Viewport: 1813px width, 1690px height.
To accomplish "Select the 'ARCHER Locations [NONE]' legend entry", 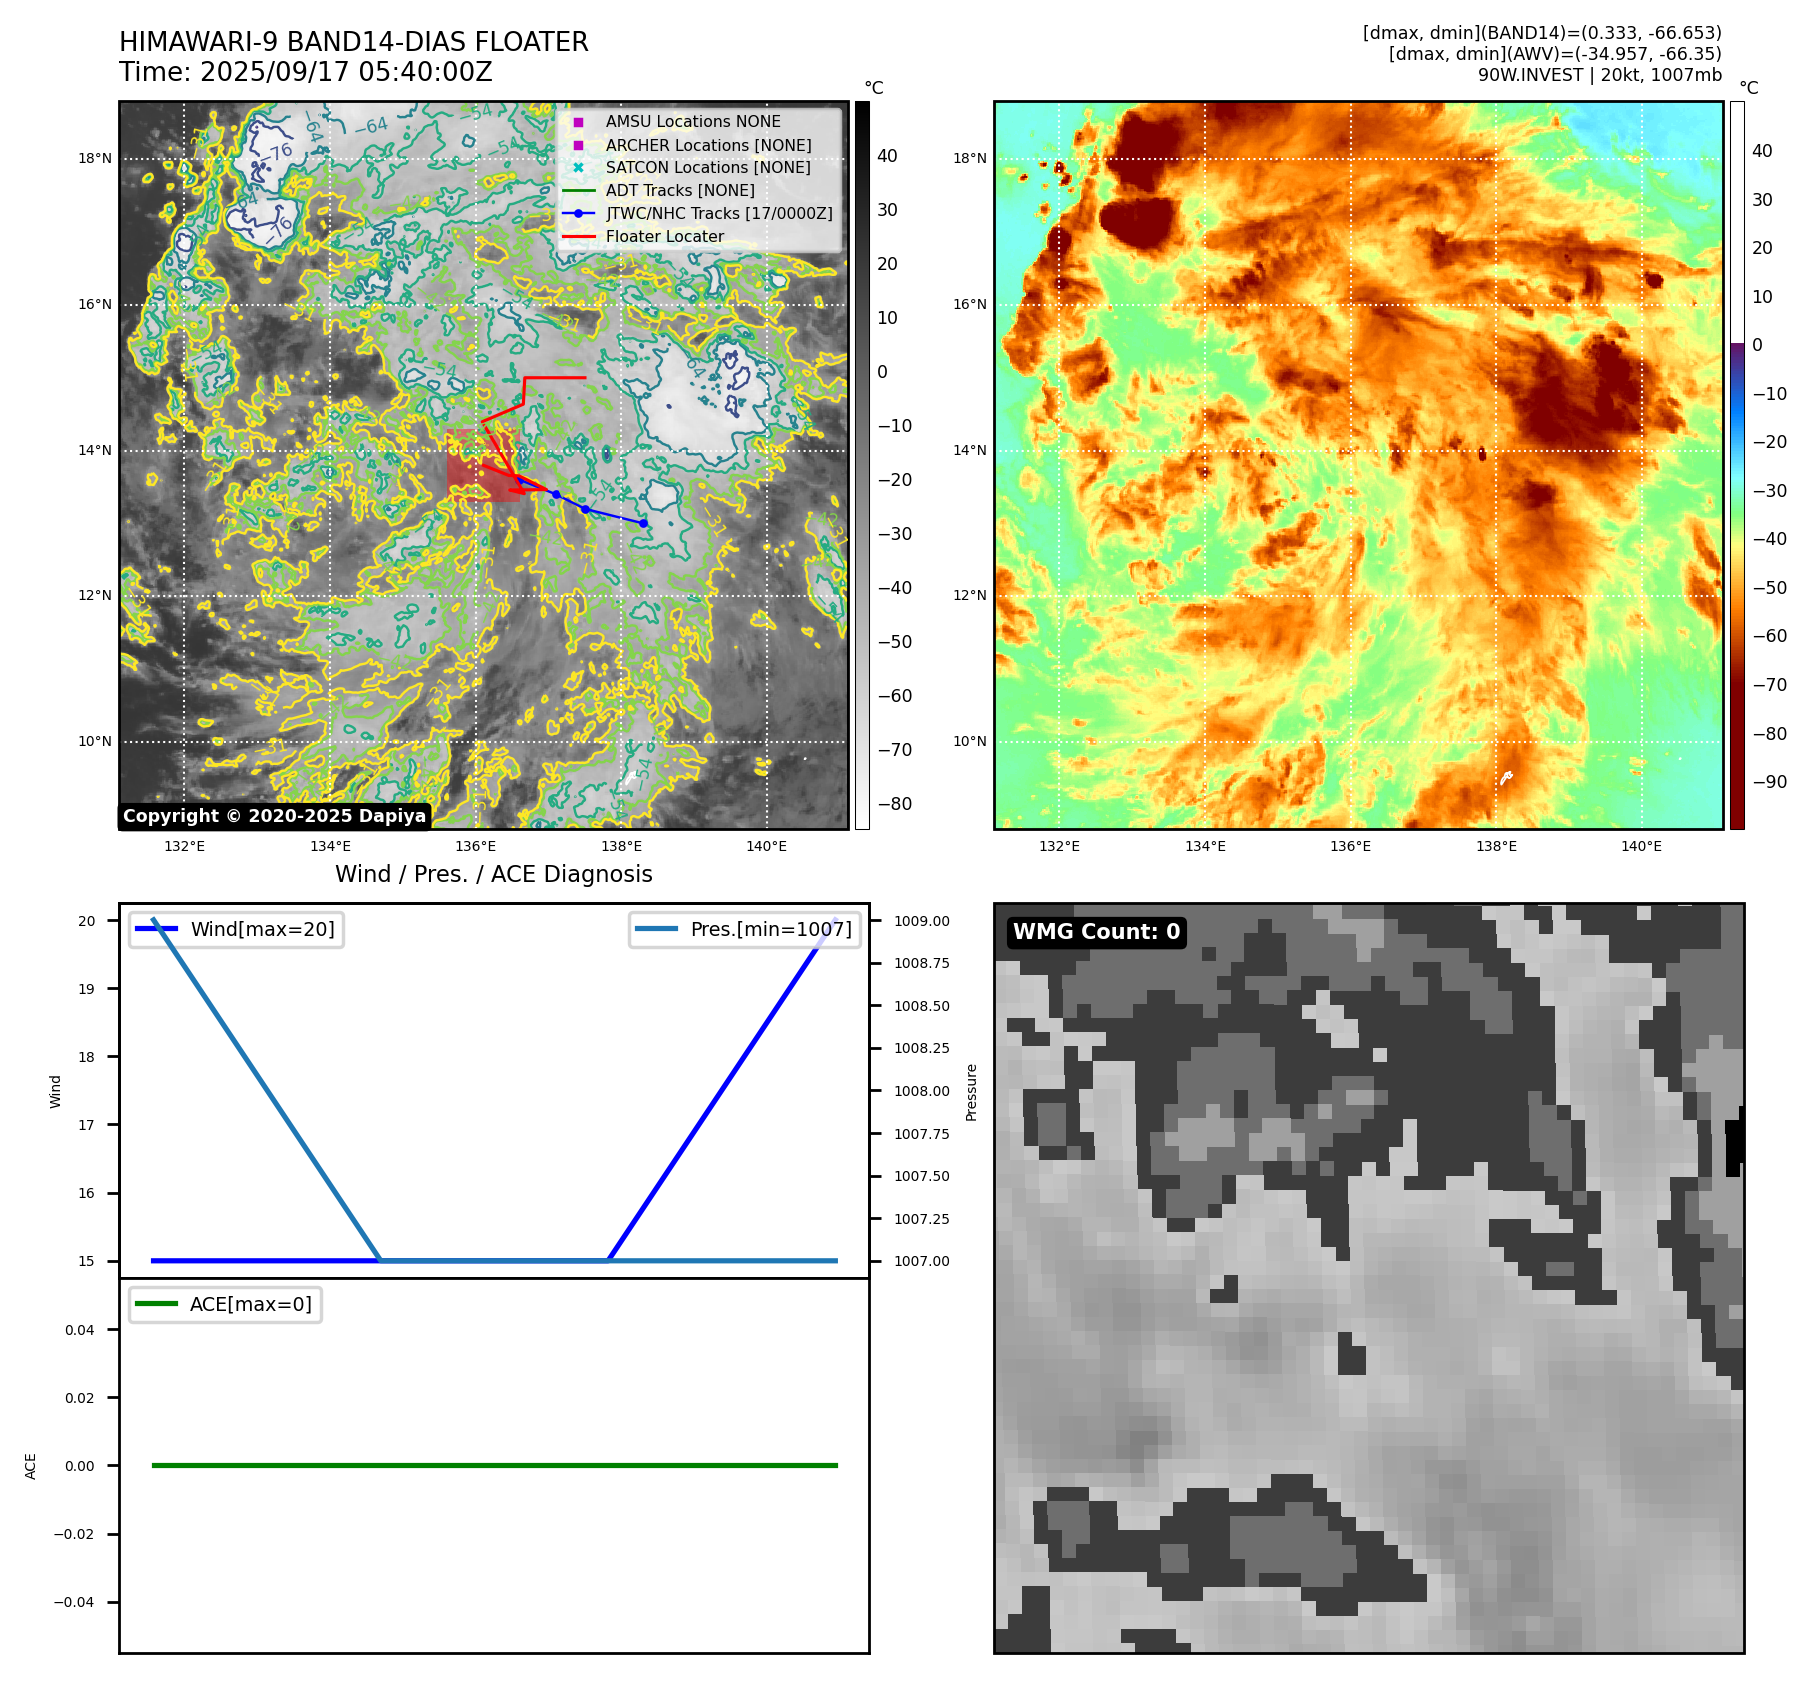I will pyautogui.click(x=708, y=145).
